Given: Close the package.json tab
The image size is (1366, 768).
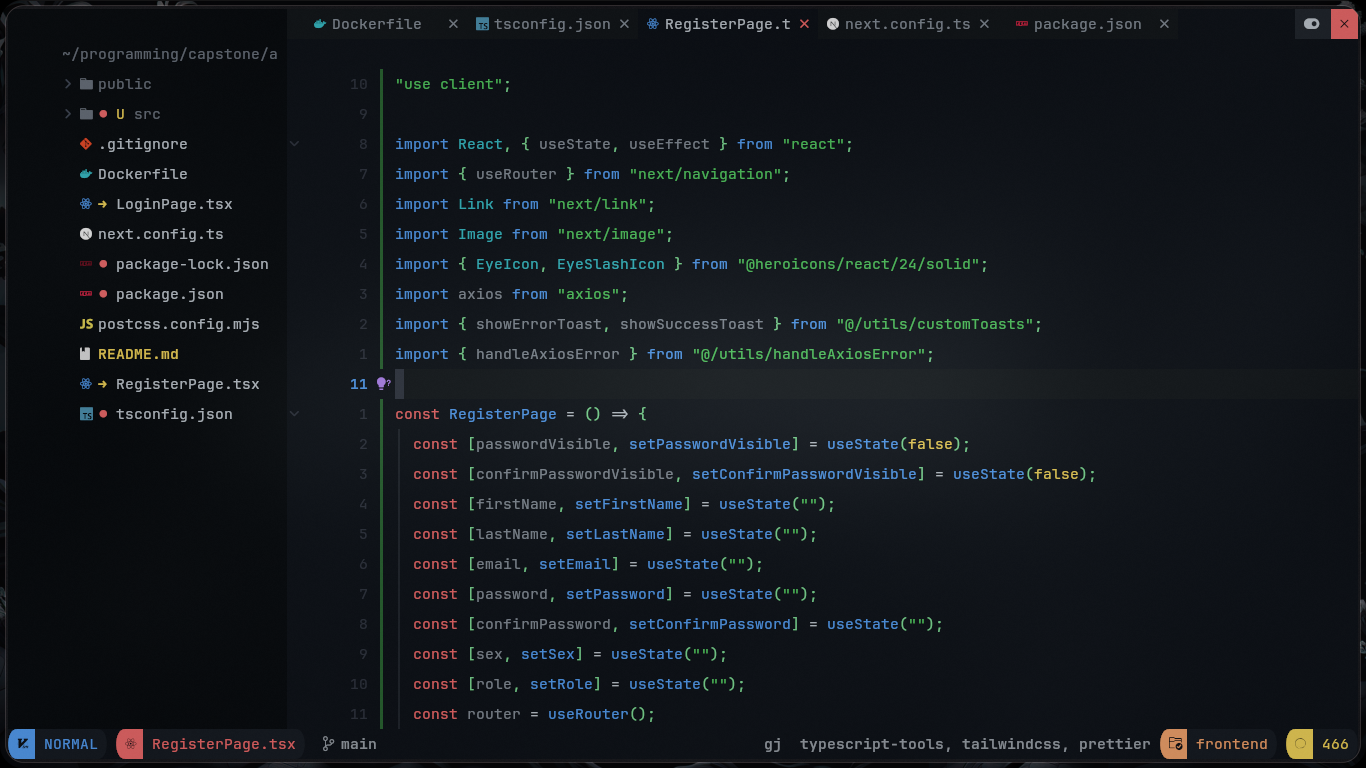Looking at the screenshot, I should 1164,24.
